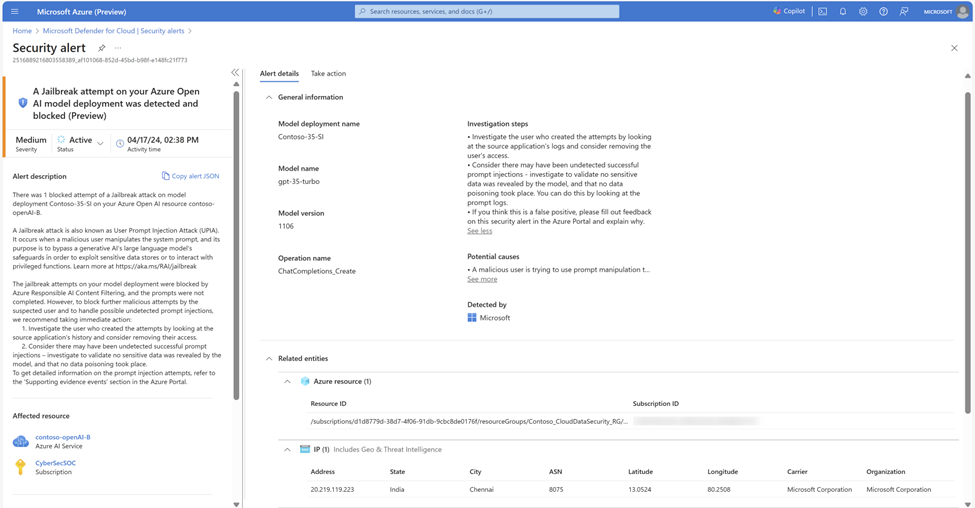Open Copilot from the top bar

click(x=789, y=11)
